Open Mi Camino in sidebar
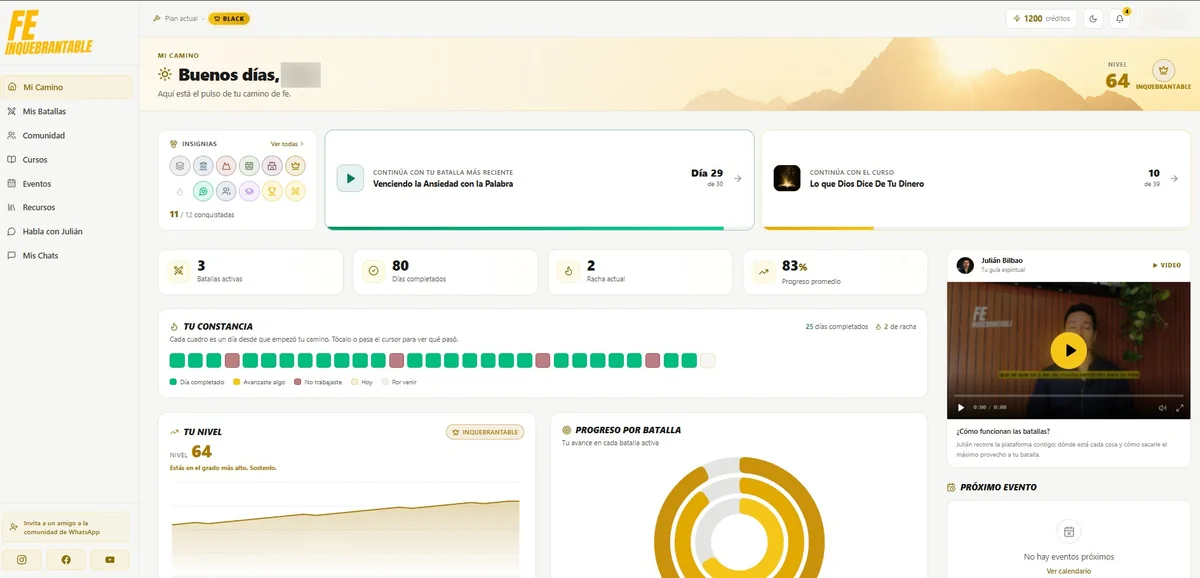Viewport: 1200px width, 578px height. coord(68,87)
